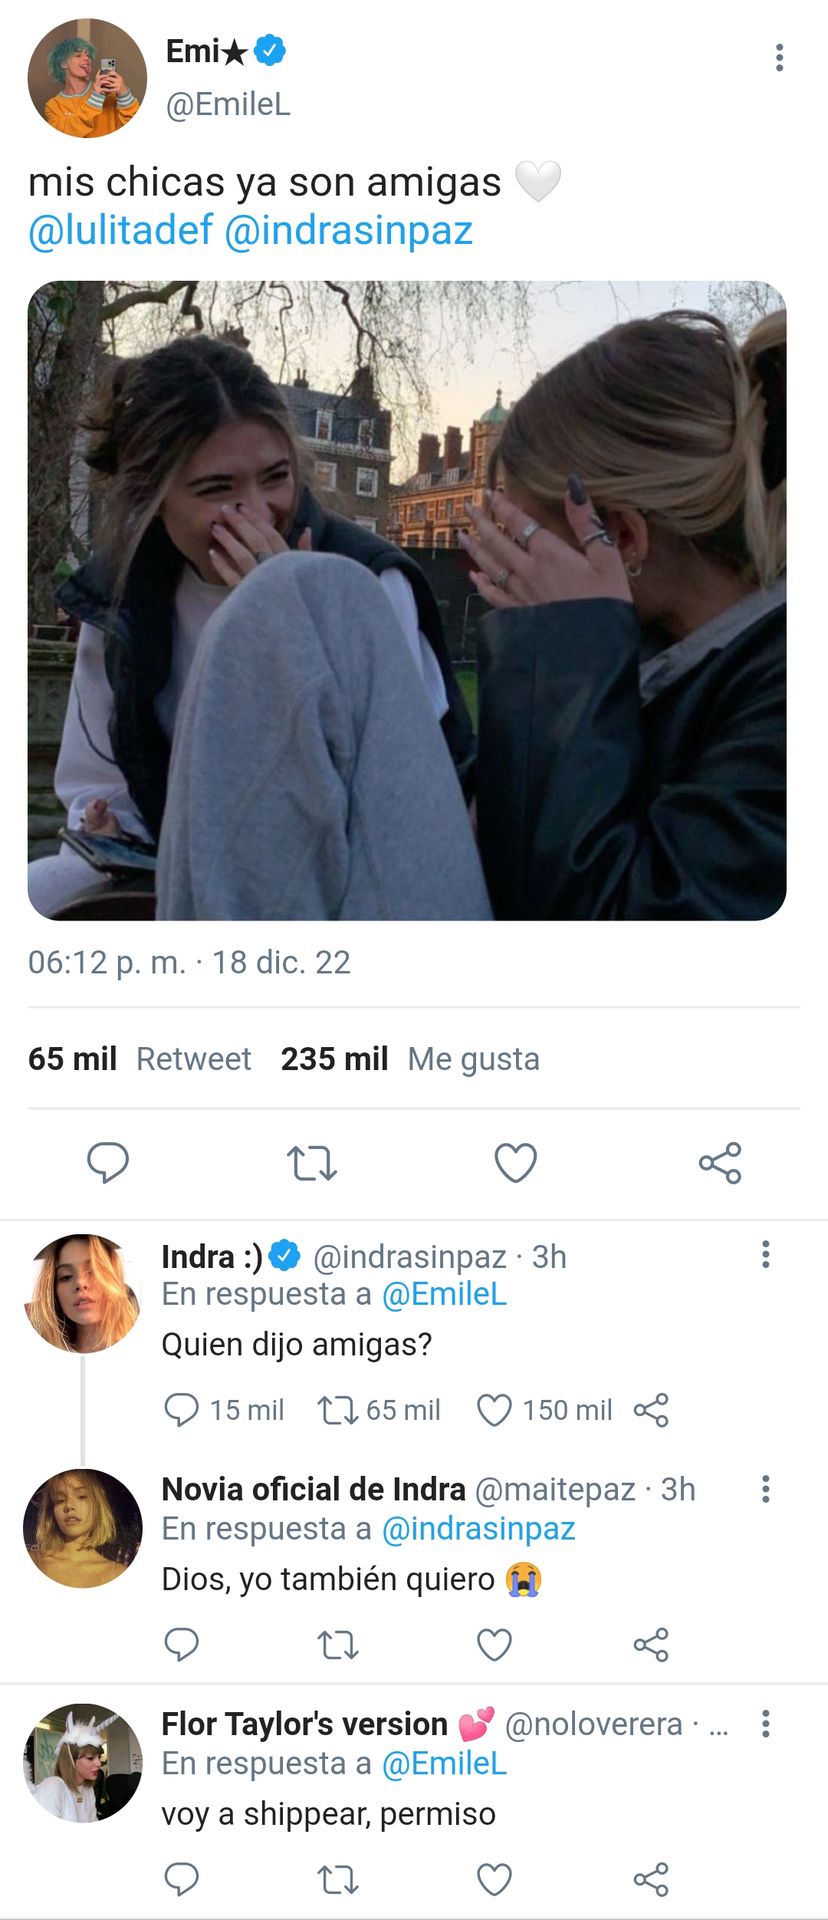Open Emi's profile picture

tap(87, 77)
